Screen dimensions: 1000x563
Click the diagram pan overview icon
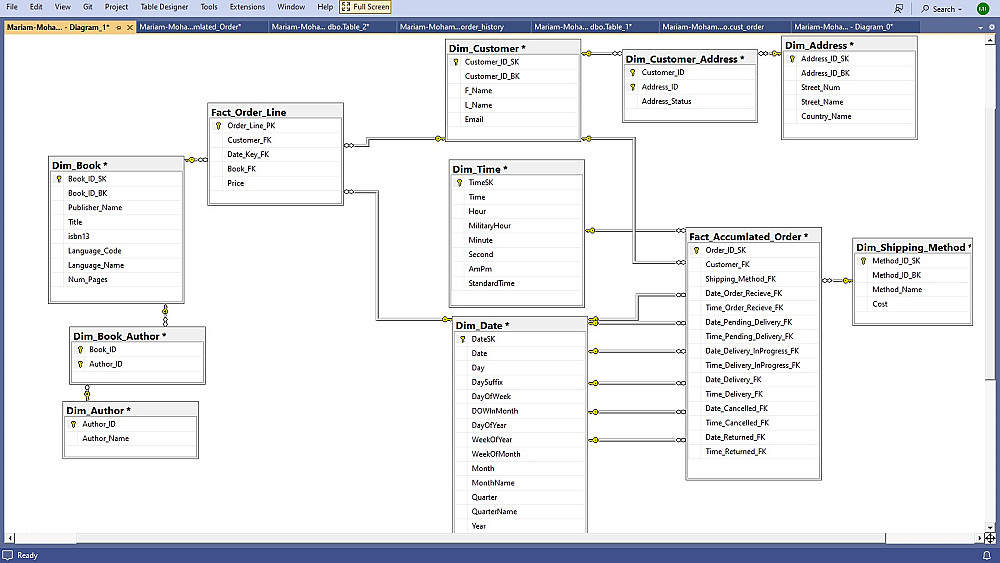(990, 538)
